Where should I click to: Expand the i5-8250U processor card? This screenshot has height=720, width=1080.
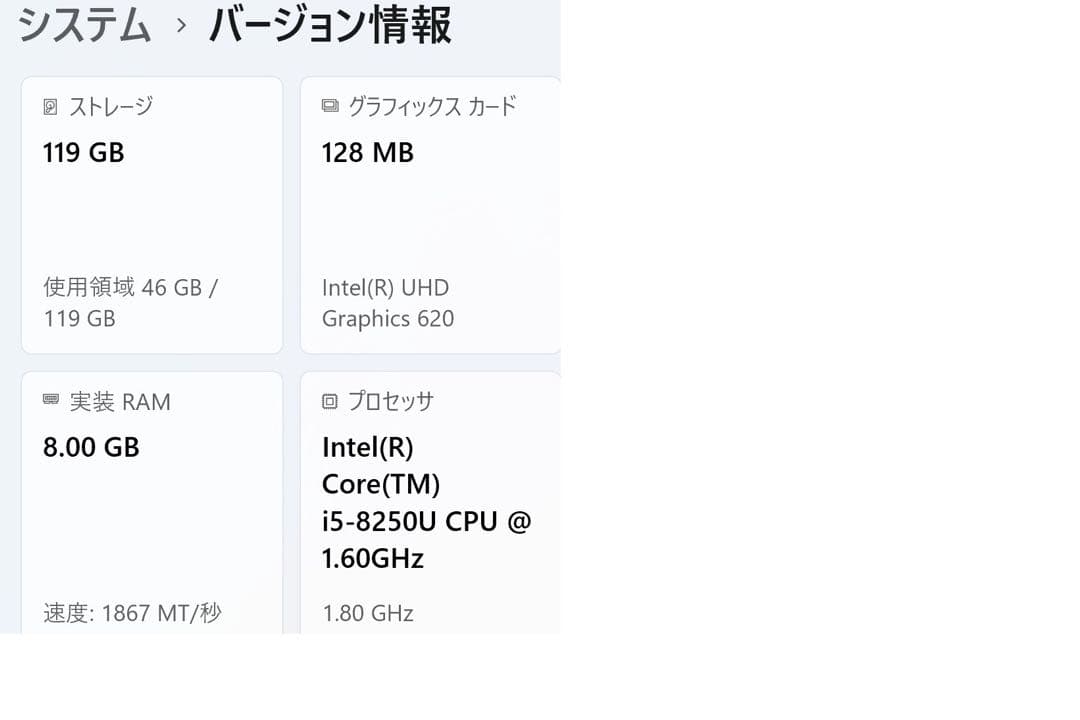pyautogui.click(x=430, y=500)
